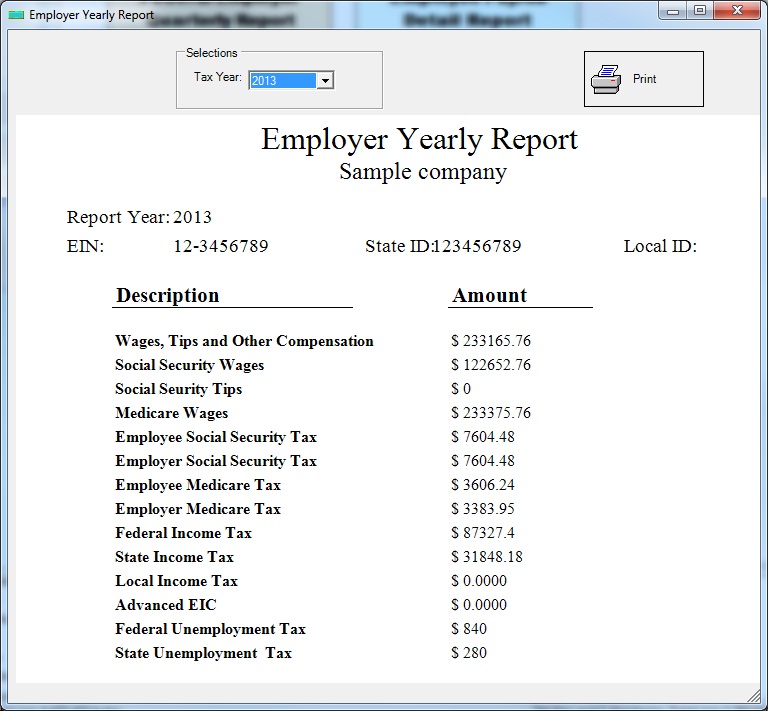Close the Employer Yearly Report window
Image resolution: width=768 pixels, height=711 pixels.
(x=735, y=11)
